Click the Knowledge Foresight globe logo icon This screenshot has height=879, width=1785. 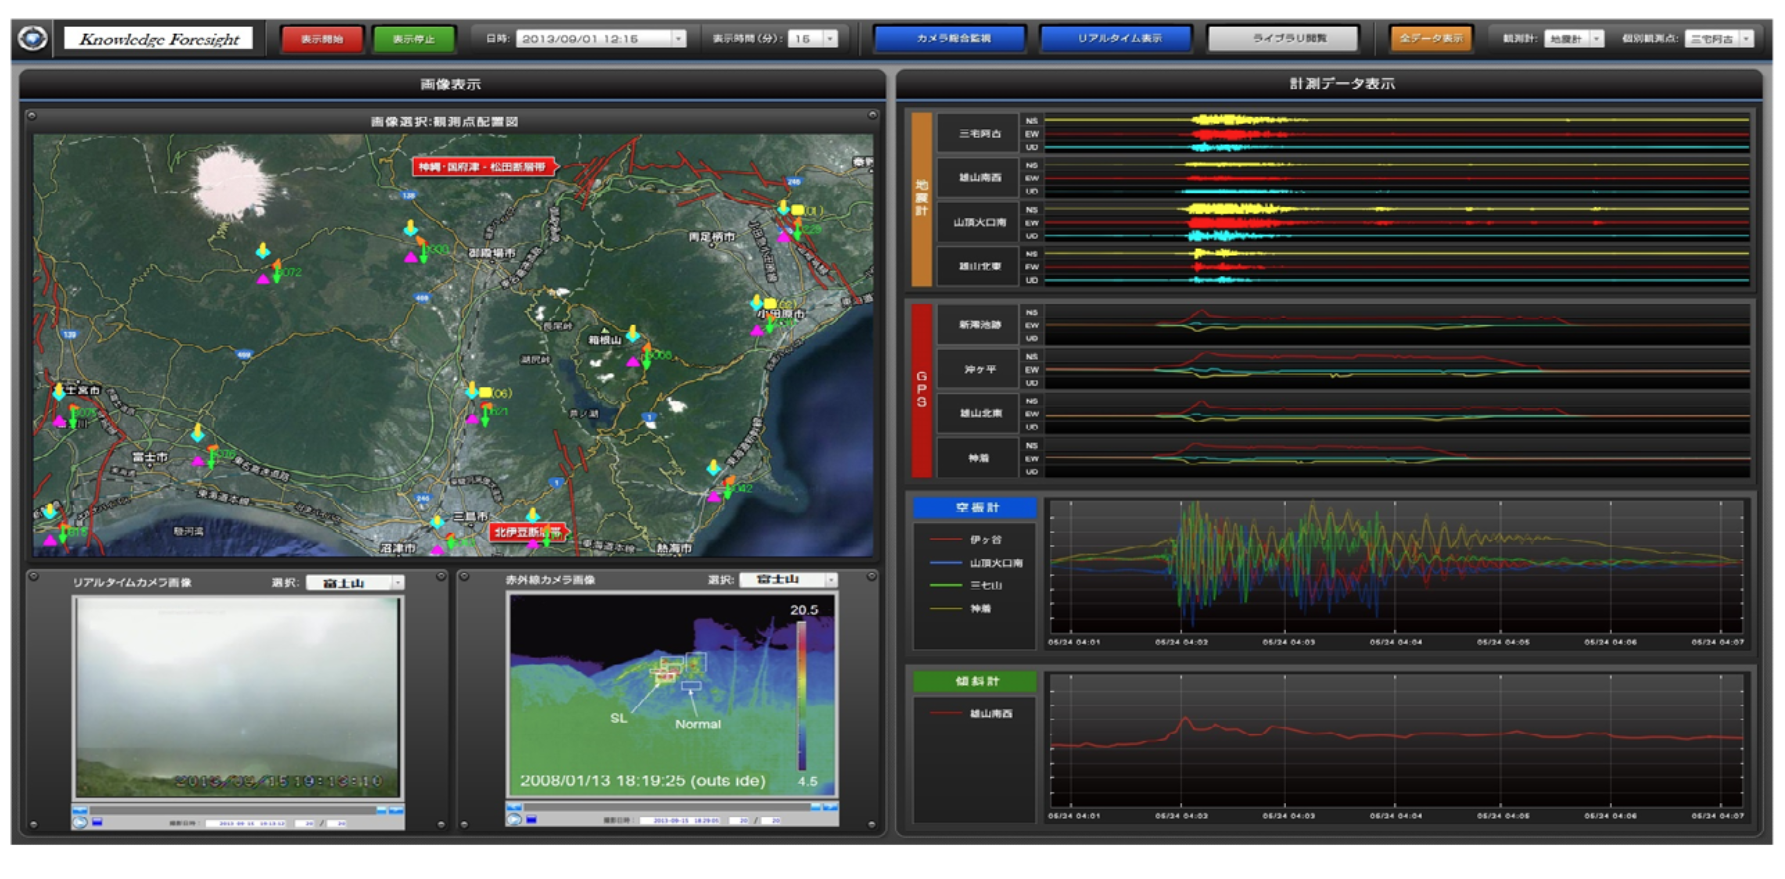(33, 39)
